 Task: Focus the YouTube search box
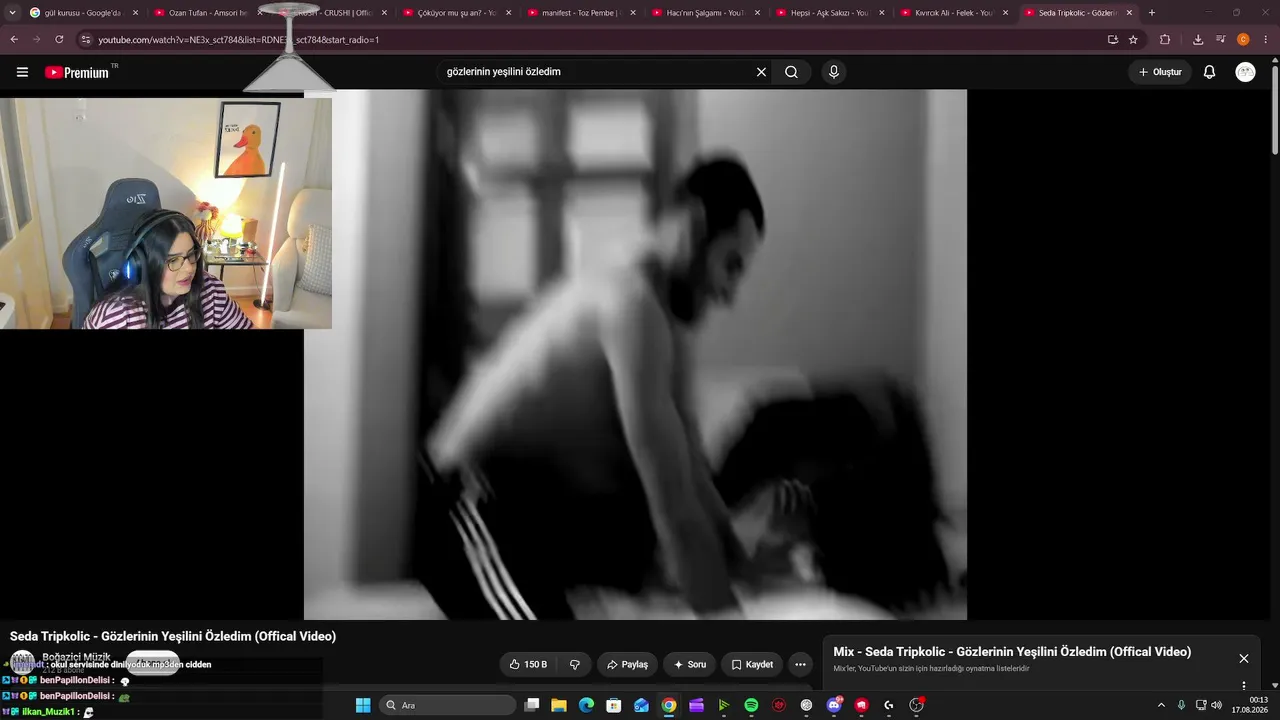click(x=595, y=72)
